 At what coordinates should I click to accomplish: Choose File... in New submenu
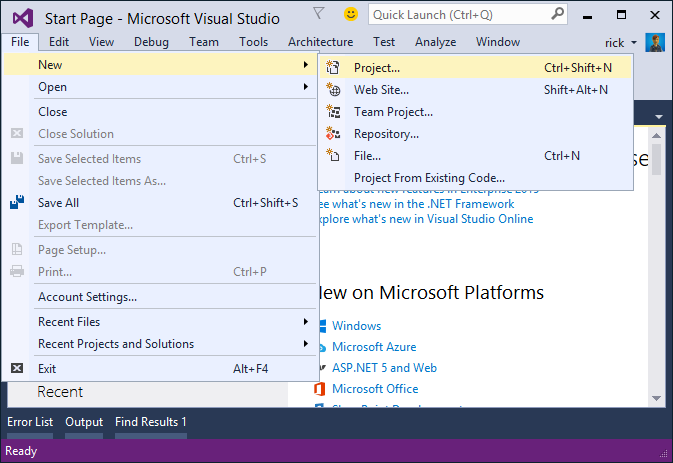(476, 156)
